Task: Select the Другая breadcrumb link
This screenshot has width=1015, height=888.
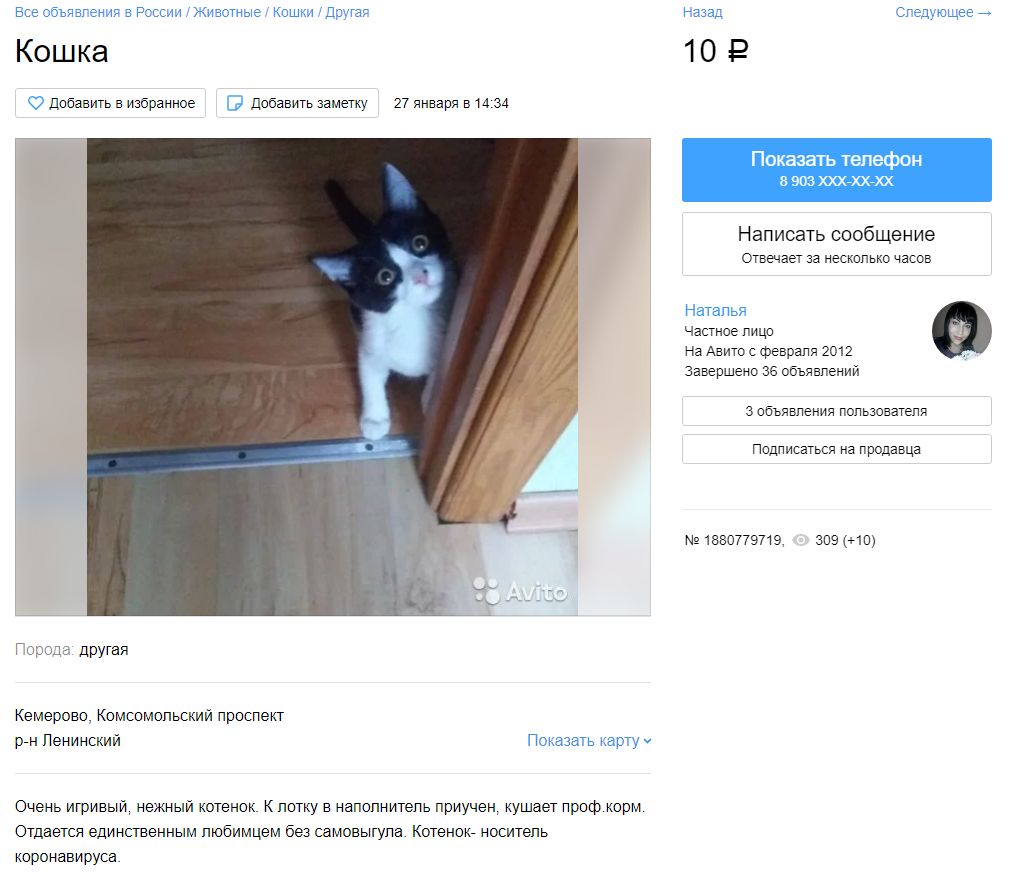Action: (x=347, y=12)
